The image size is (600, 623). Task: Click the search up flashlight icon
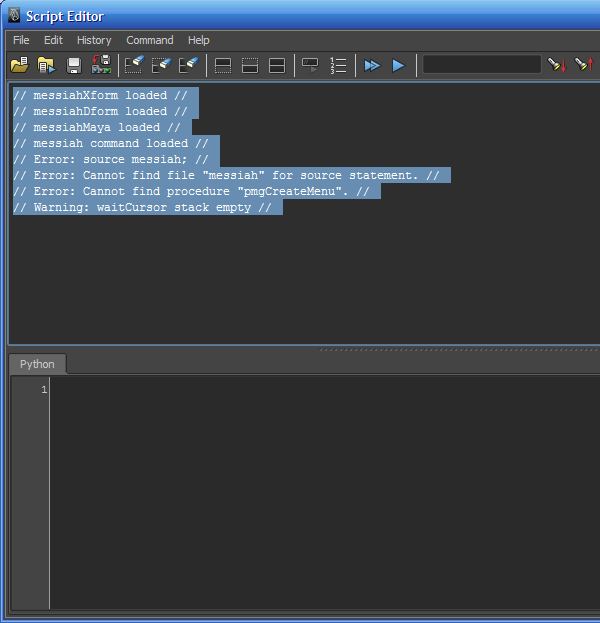click(x=584, y=65)
